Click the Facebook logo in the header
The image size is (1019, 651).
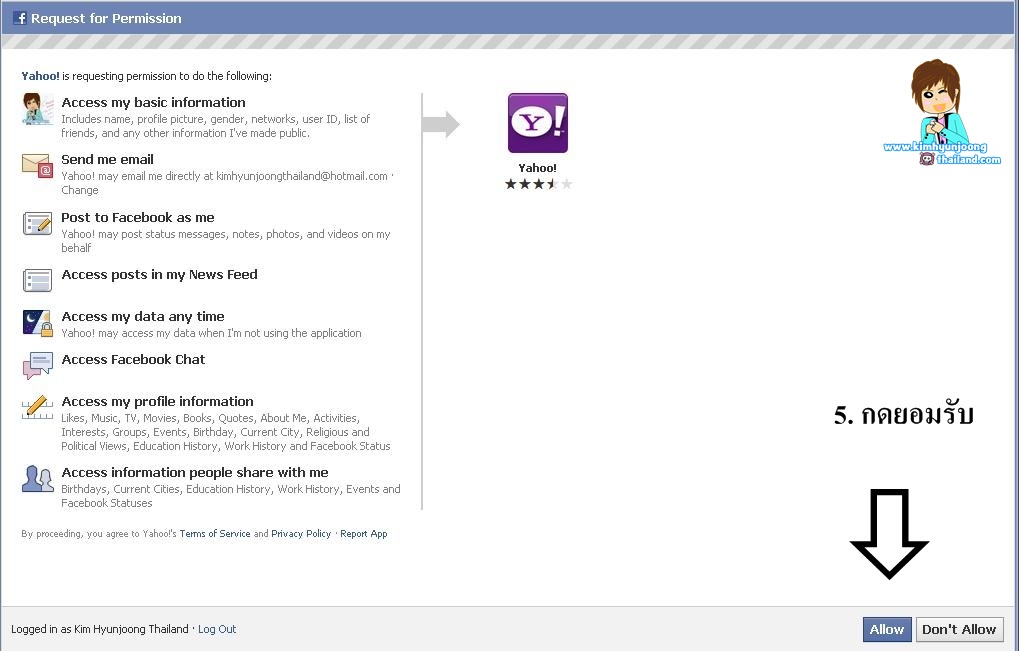pyautogui.click(x=19, y=18)
